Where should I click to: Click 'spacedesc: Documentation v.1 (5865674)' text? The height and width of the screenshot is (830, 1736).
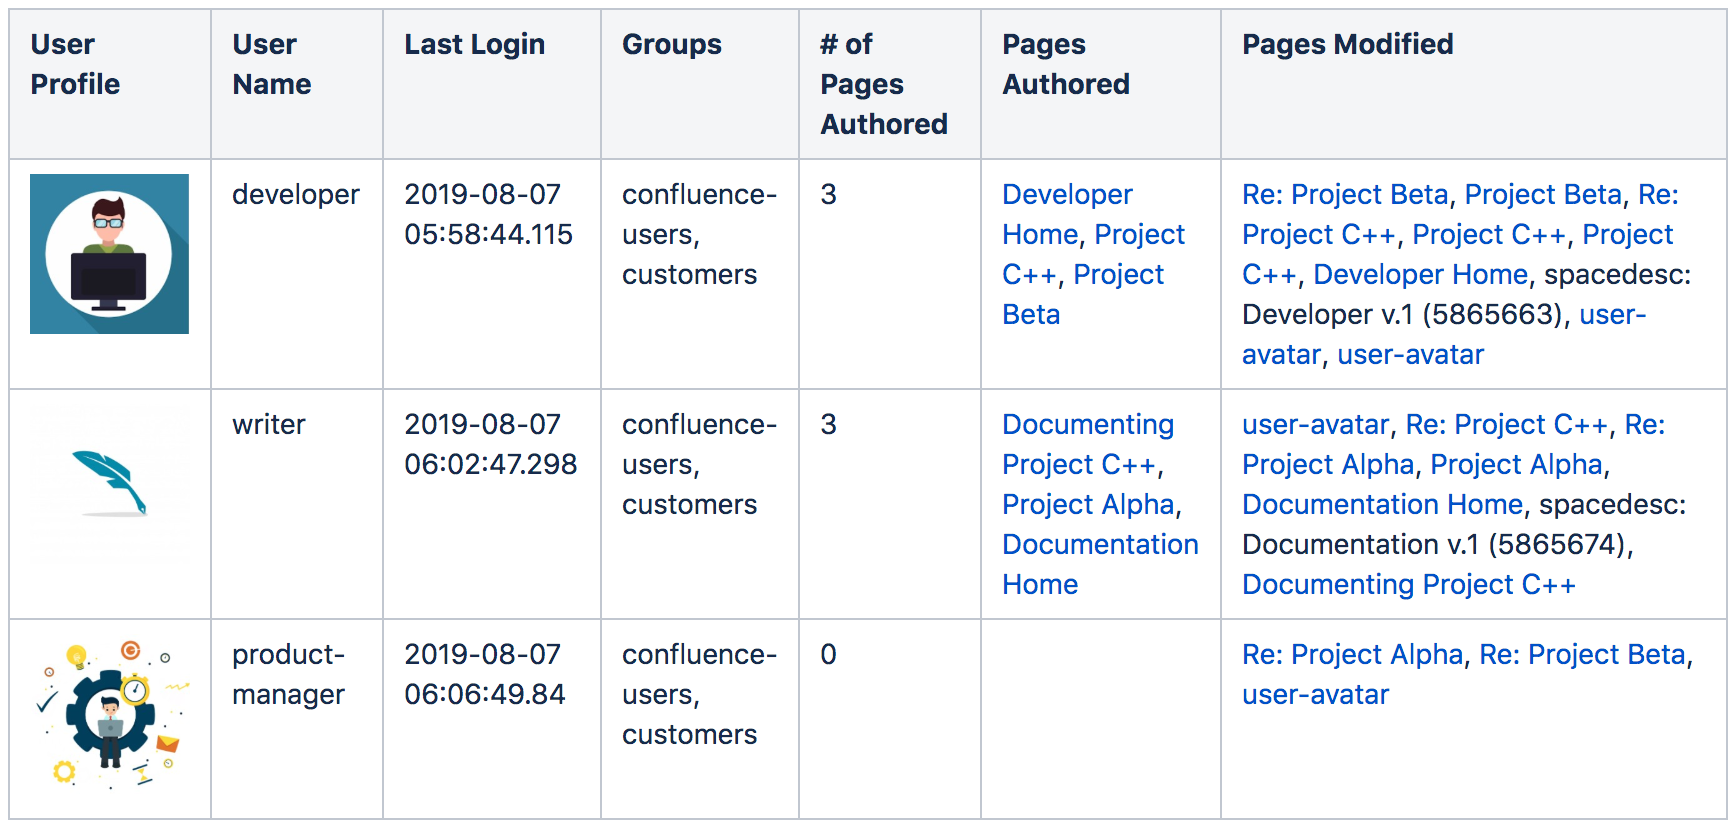(1464, 524)
